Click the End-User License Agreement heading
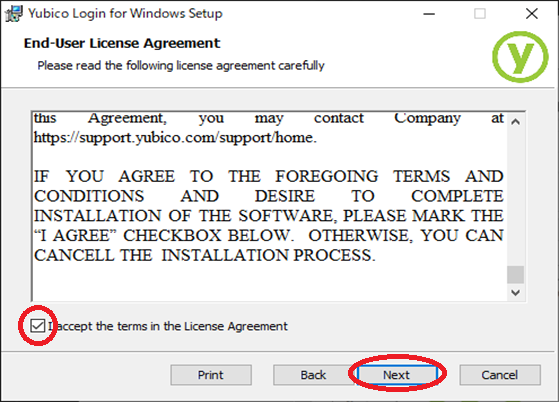559x402 pixels. tap(122, 43)
